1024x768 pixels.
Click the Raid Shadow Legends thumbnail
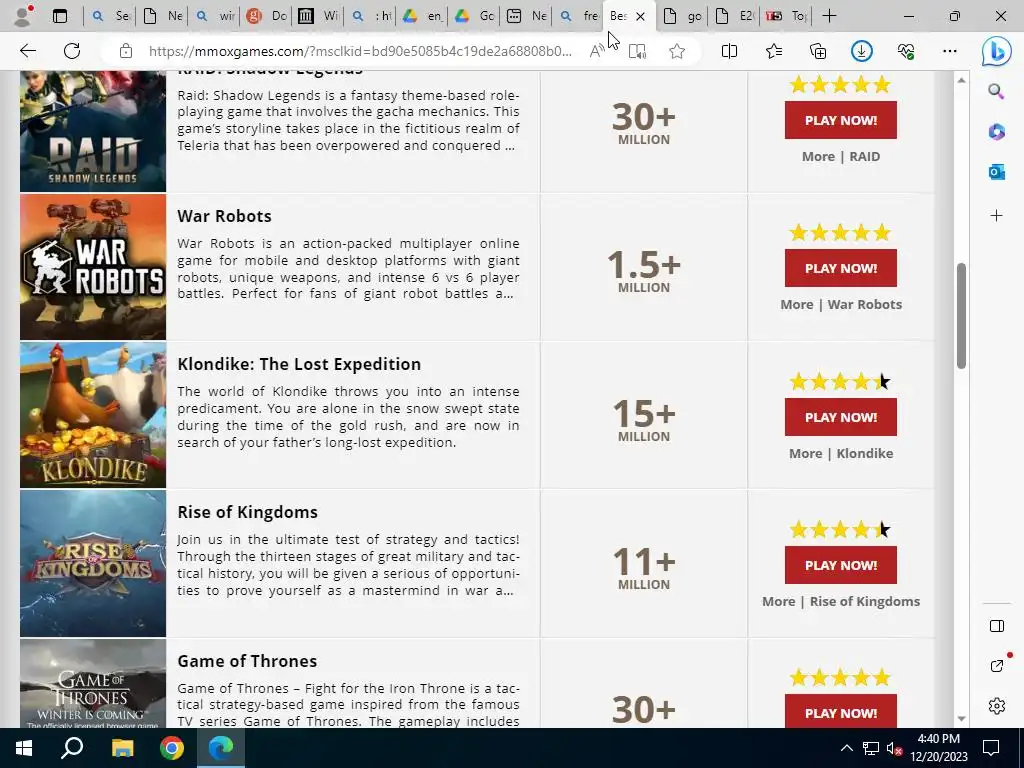click(93, 132)
